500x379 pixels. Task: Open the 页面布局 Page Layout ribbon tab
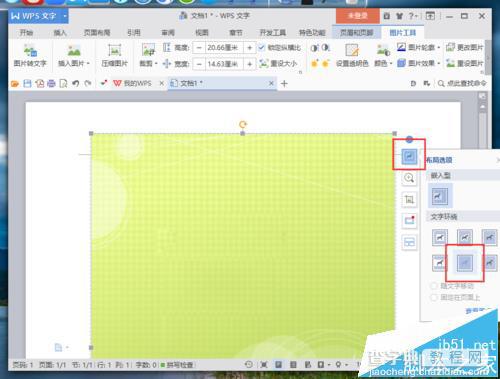click(x=97, y=33)
